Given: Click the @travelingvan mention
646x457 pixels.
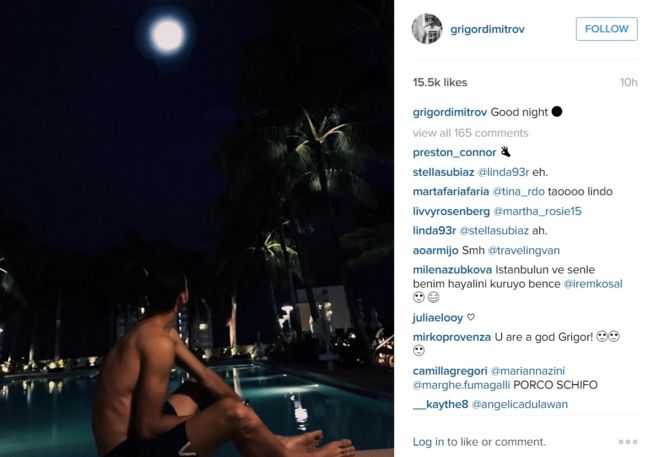Looking at the screenshot, I should [524, 250].
